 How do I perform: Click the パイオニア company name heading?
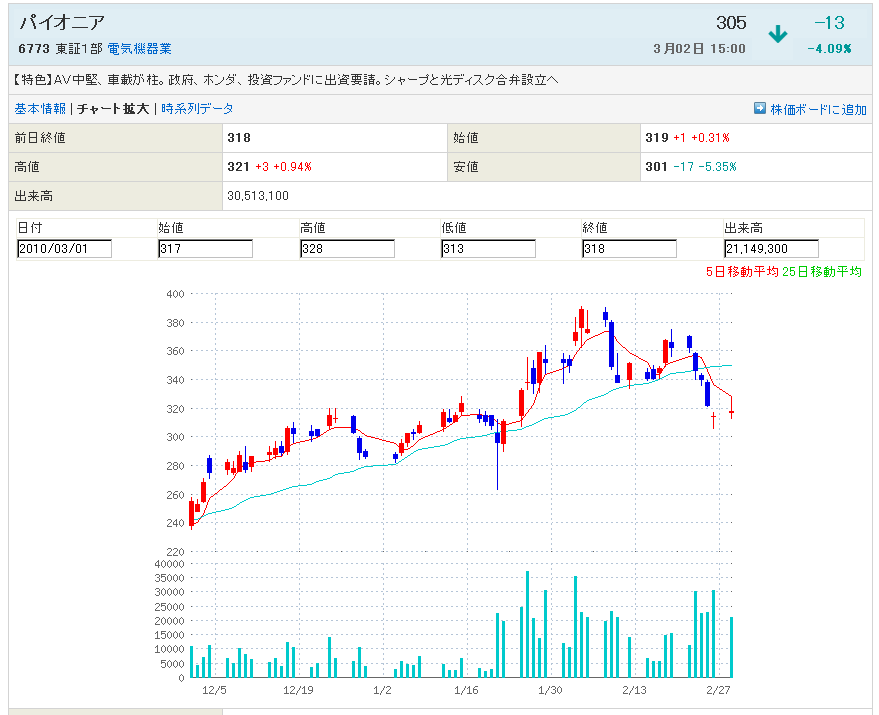tap(62, 22)
